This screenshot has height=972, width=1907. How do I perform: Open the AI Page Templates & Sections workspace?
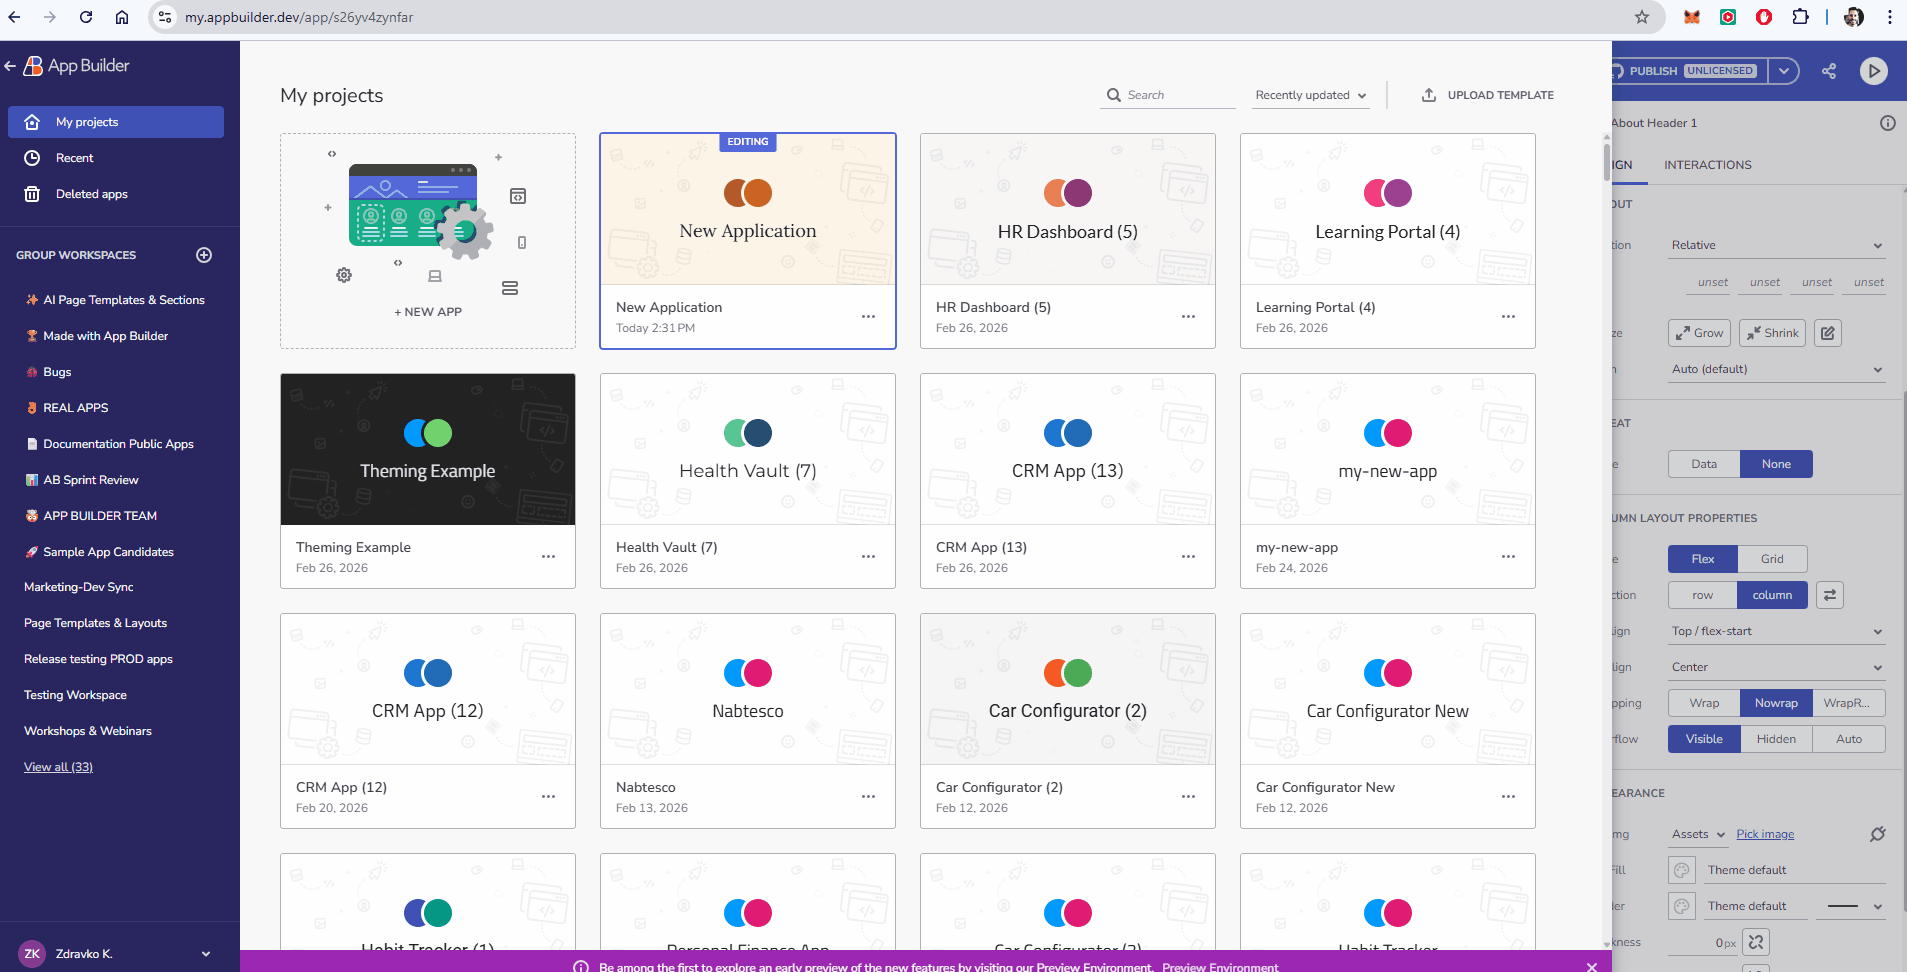[123, 299]
